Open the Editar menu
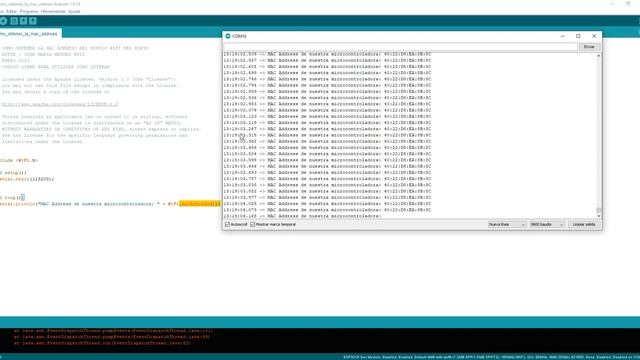Image resolution: width=640 pixels, height=360 pixels. [11, 11]
